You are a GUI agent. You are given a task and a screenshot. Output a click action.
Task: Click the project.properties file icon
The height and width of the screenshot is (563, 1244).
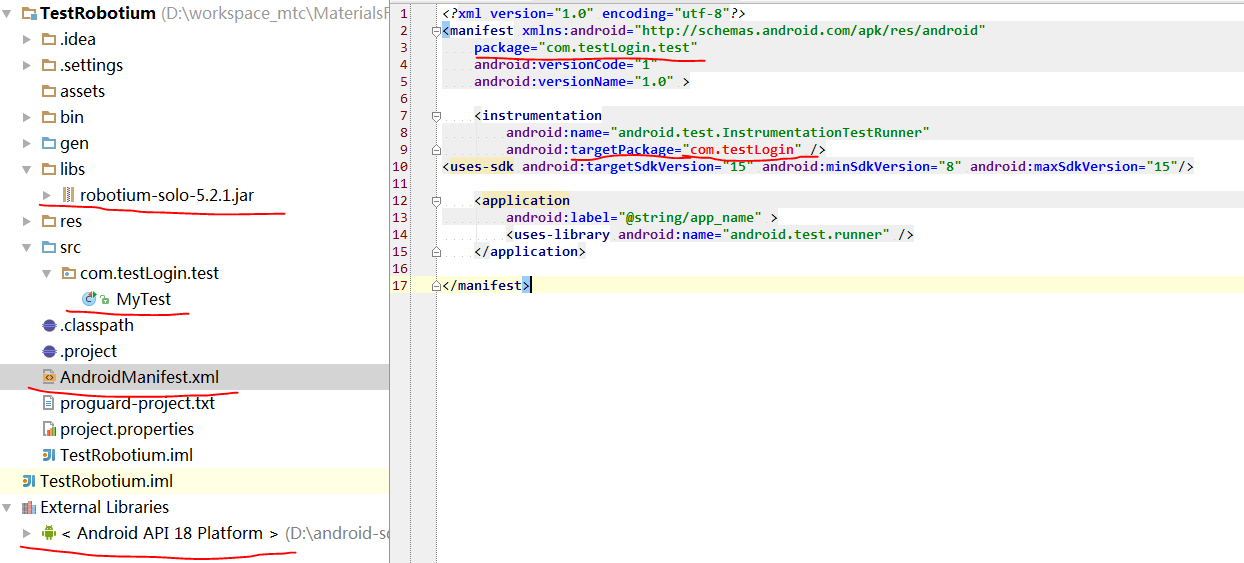point(49,430)
